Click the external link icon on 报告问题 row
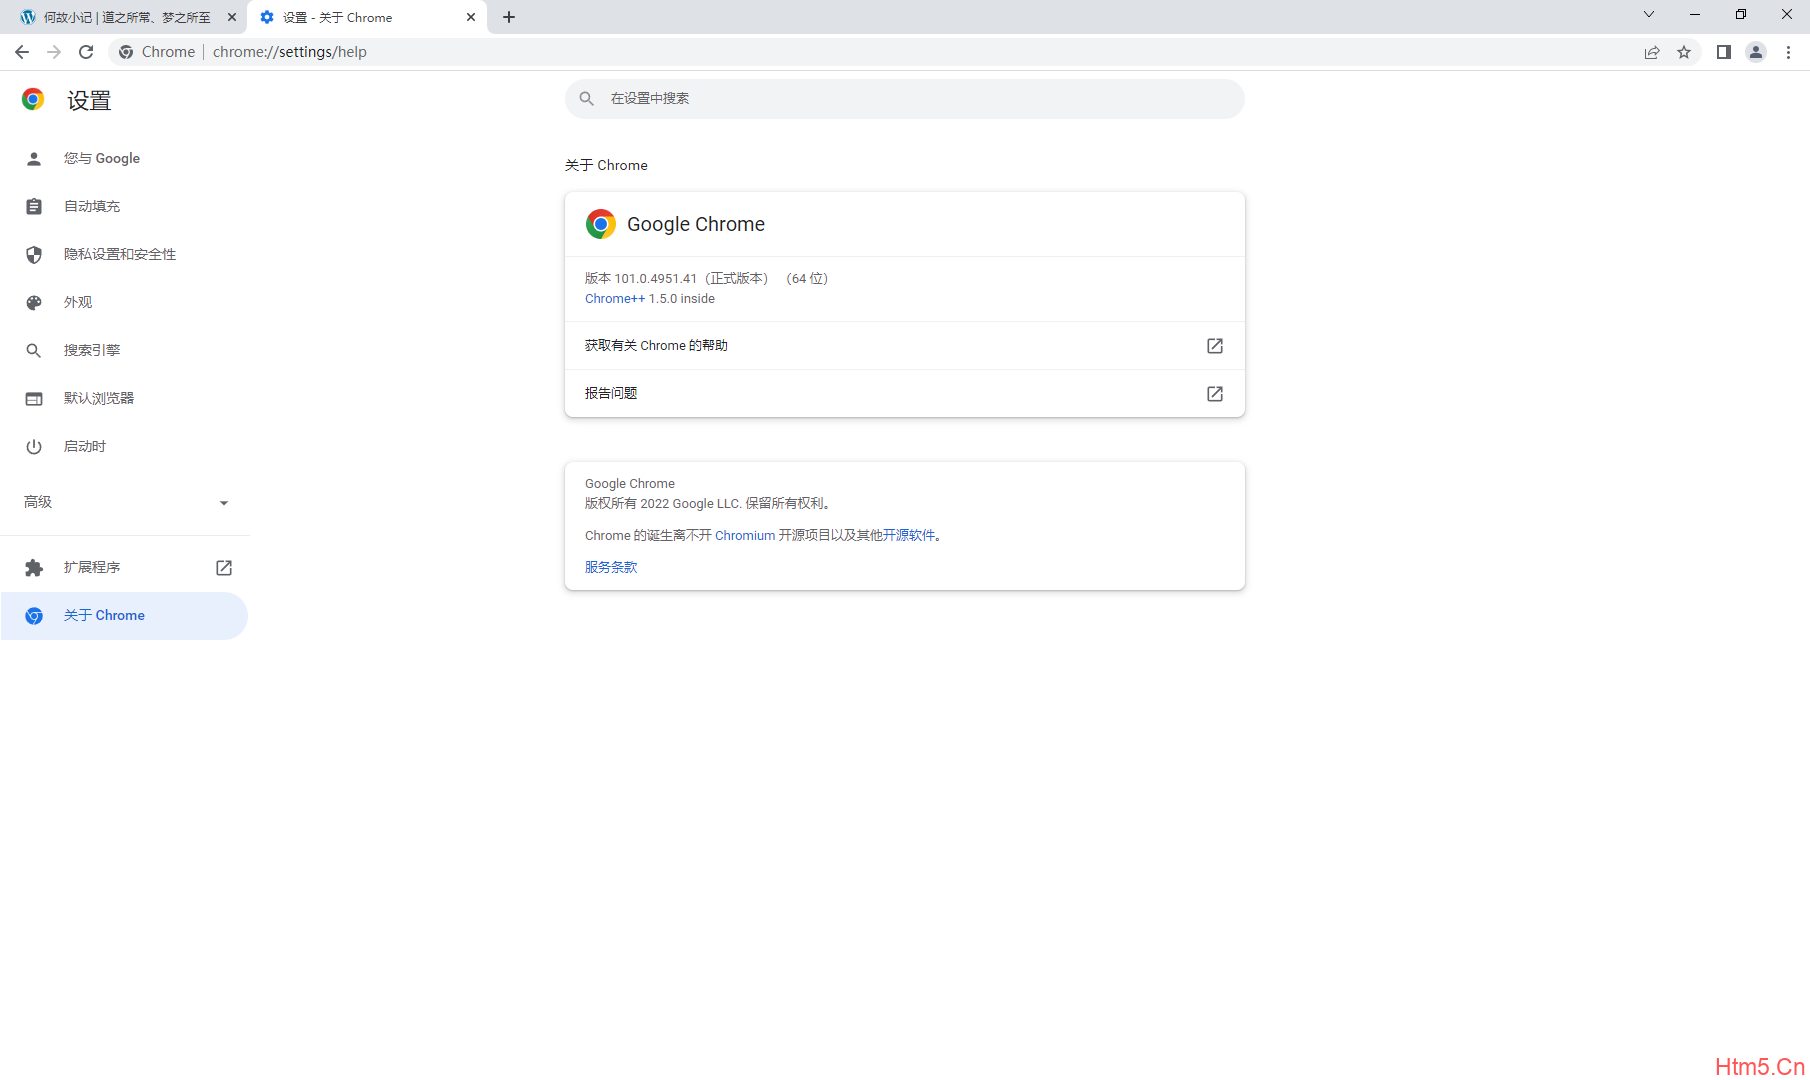 pos(1215,394)
